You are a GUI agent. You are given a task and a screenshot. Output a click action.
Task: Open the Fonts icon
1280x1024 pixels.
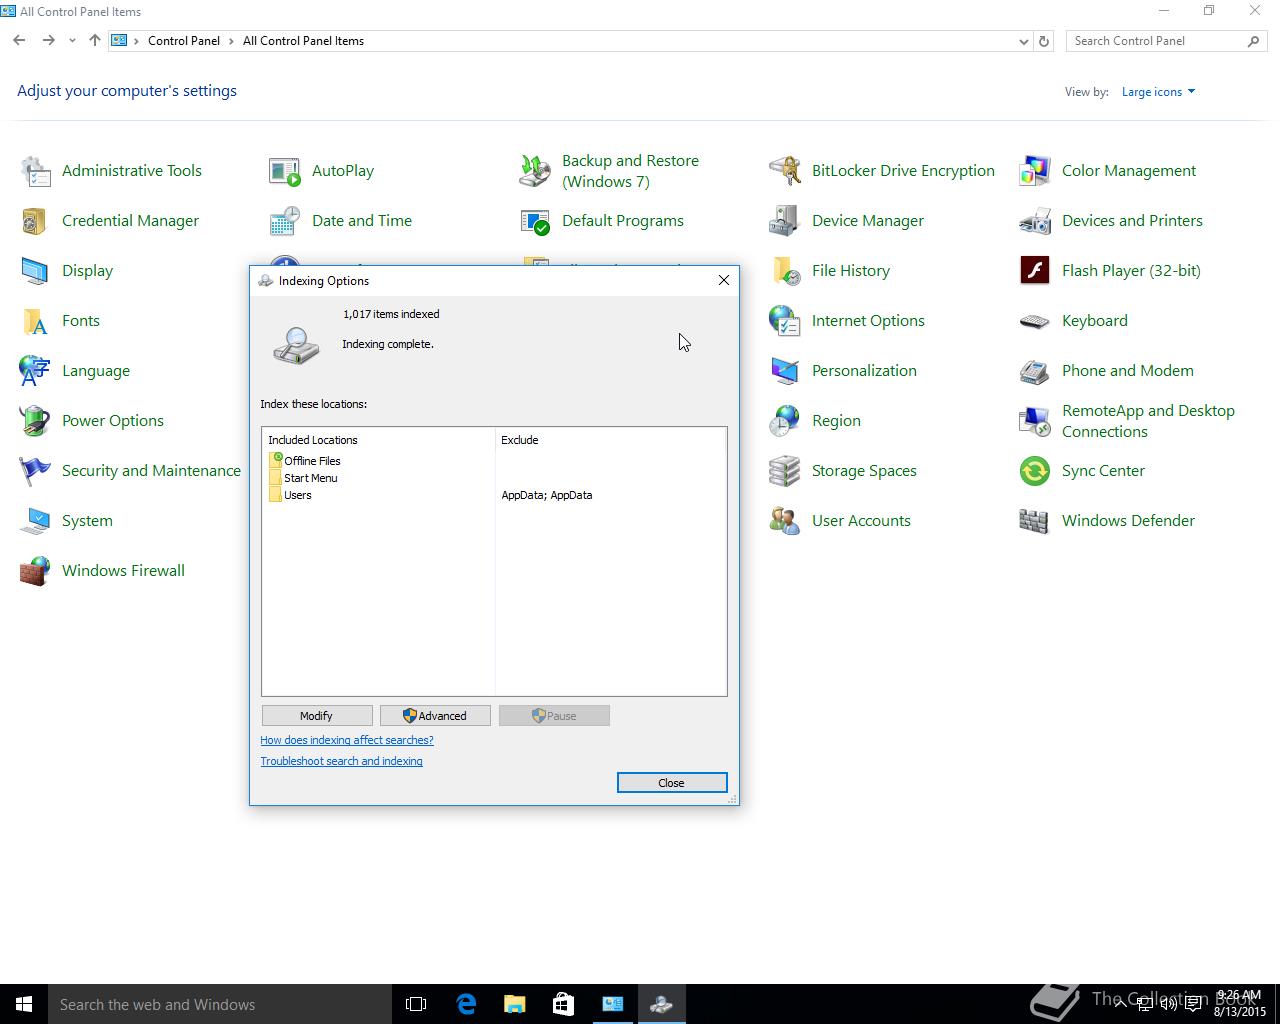pos(35,321)
